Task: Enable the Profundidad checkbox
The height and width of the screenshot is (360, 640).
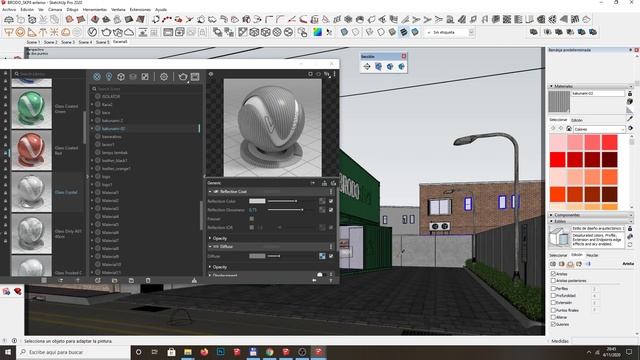Action: coord(553,296)
